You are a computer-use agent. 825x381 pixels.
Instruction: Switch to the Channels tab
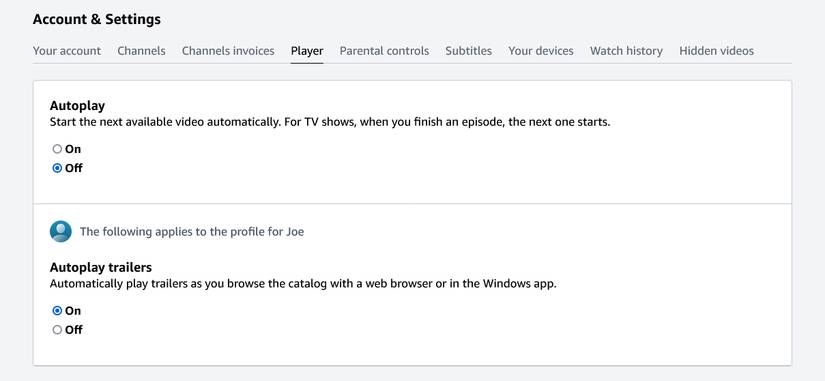[142, 51]
